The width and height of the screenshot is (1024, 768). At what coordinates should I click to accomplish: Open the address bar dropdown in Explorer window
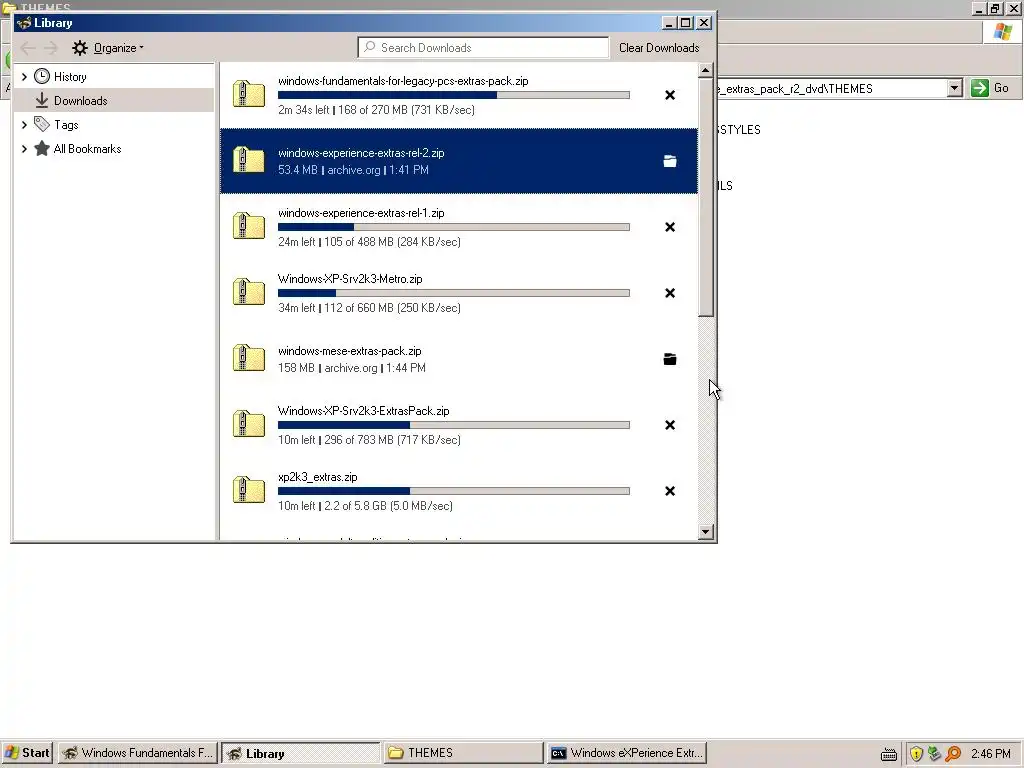click(955, 88)
